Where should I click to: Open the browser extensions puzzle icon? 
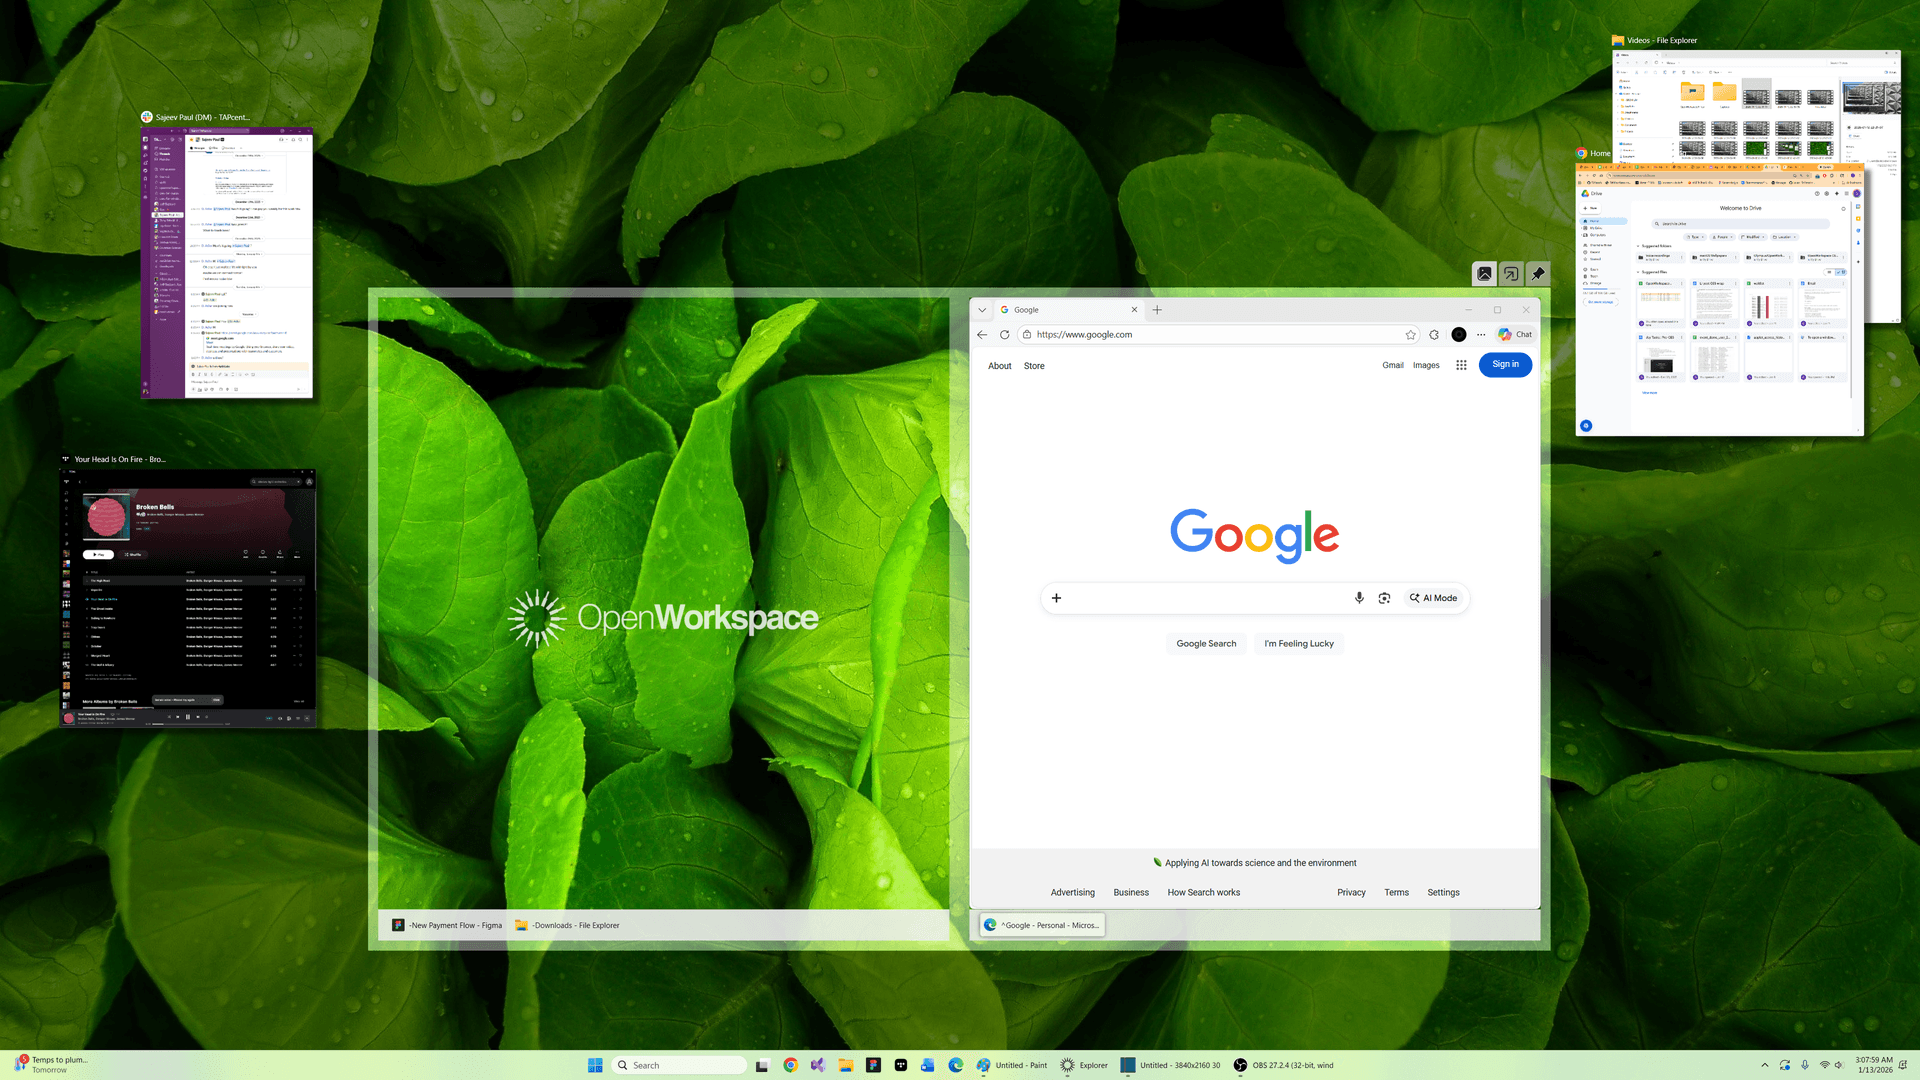click(1434, 335)
